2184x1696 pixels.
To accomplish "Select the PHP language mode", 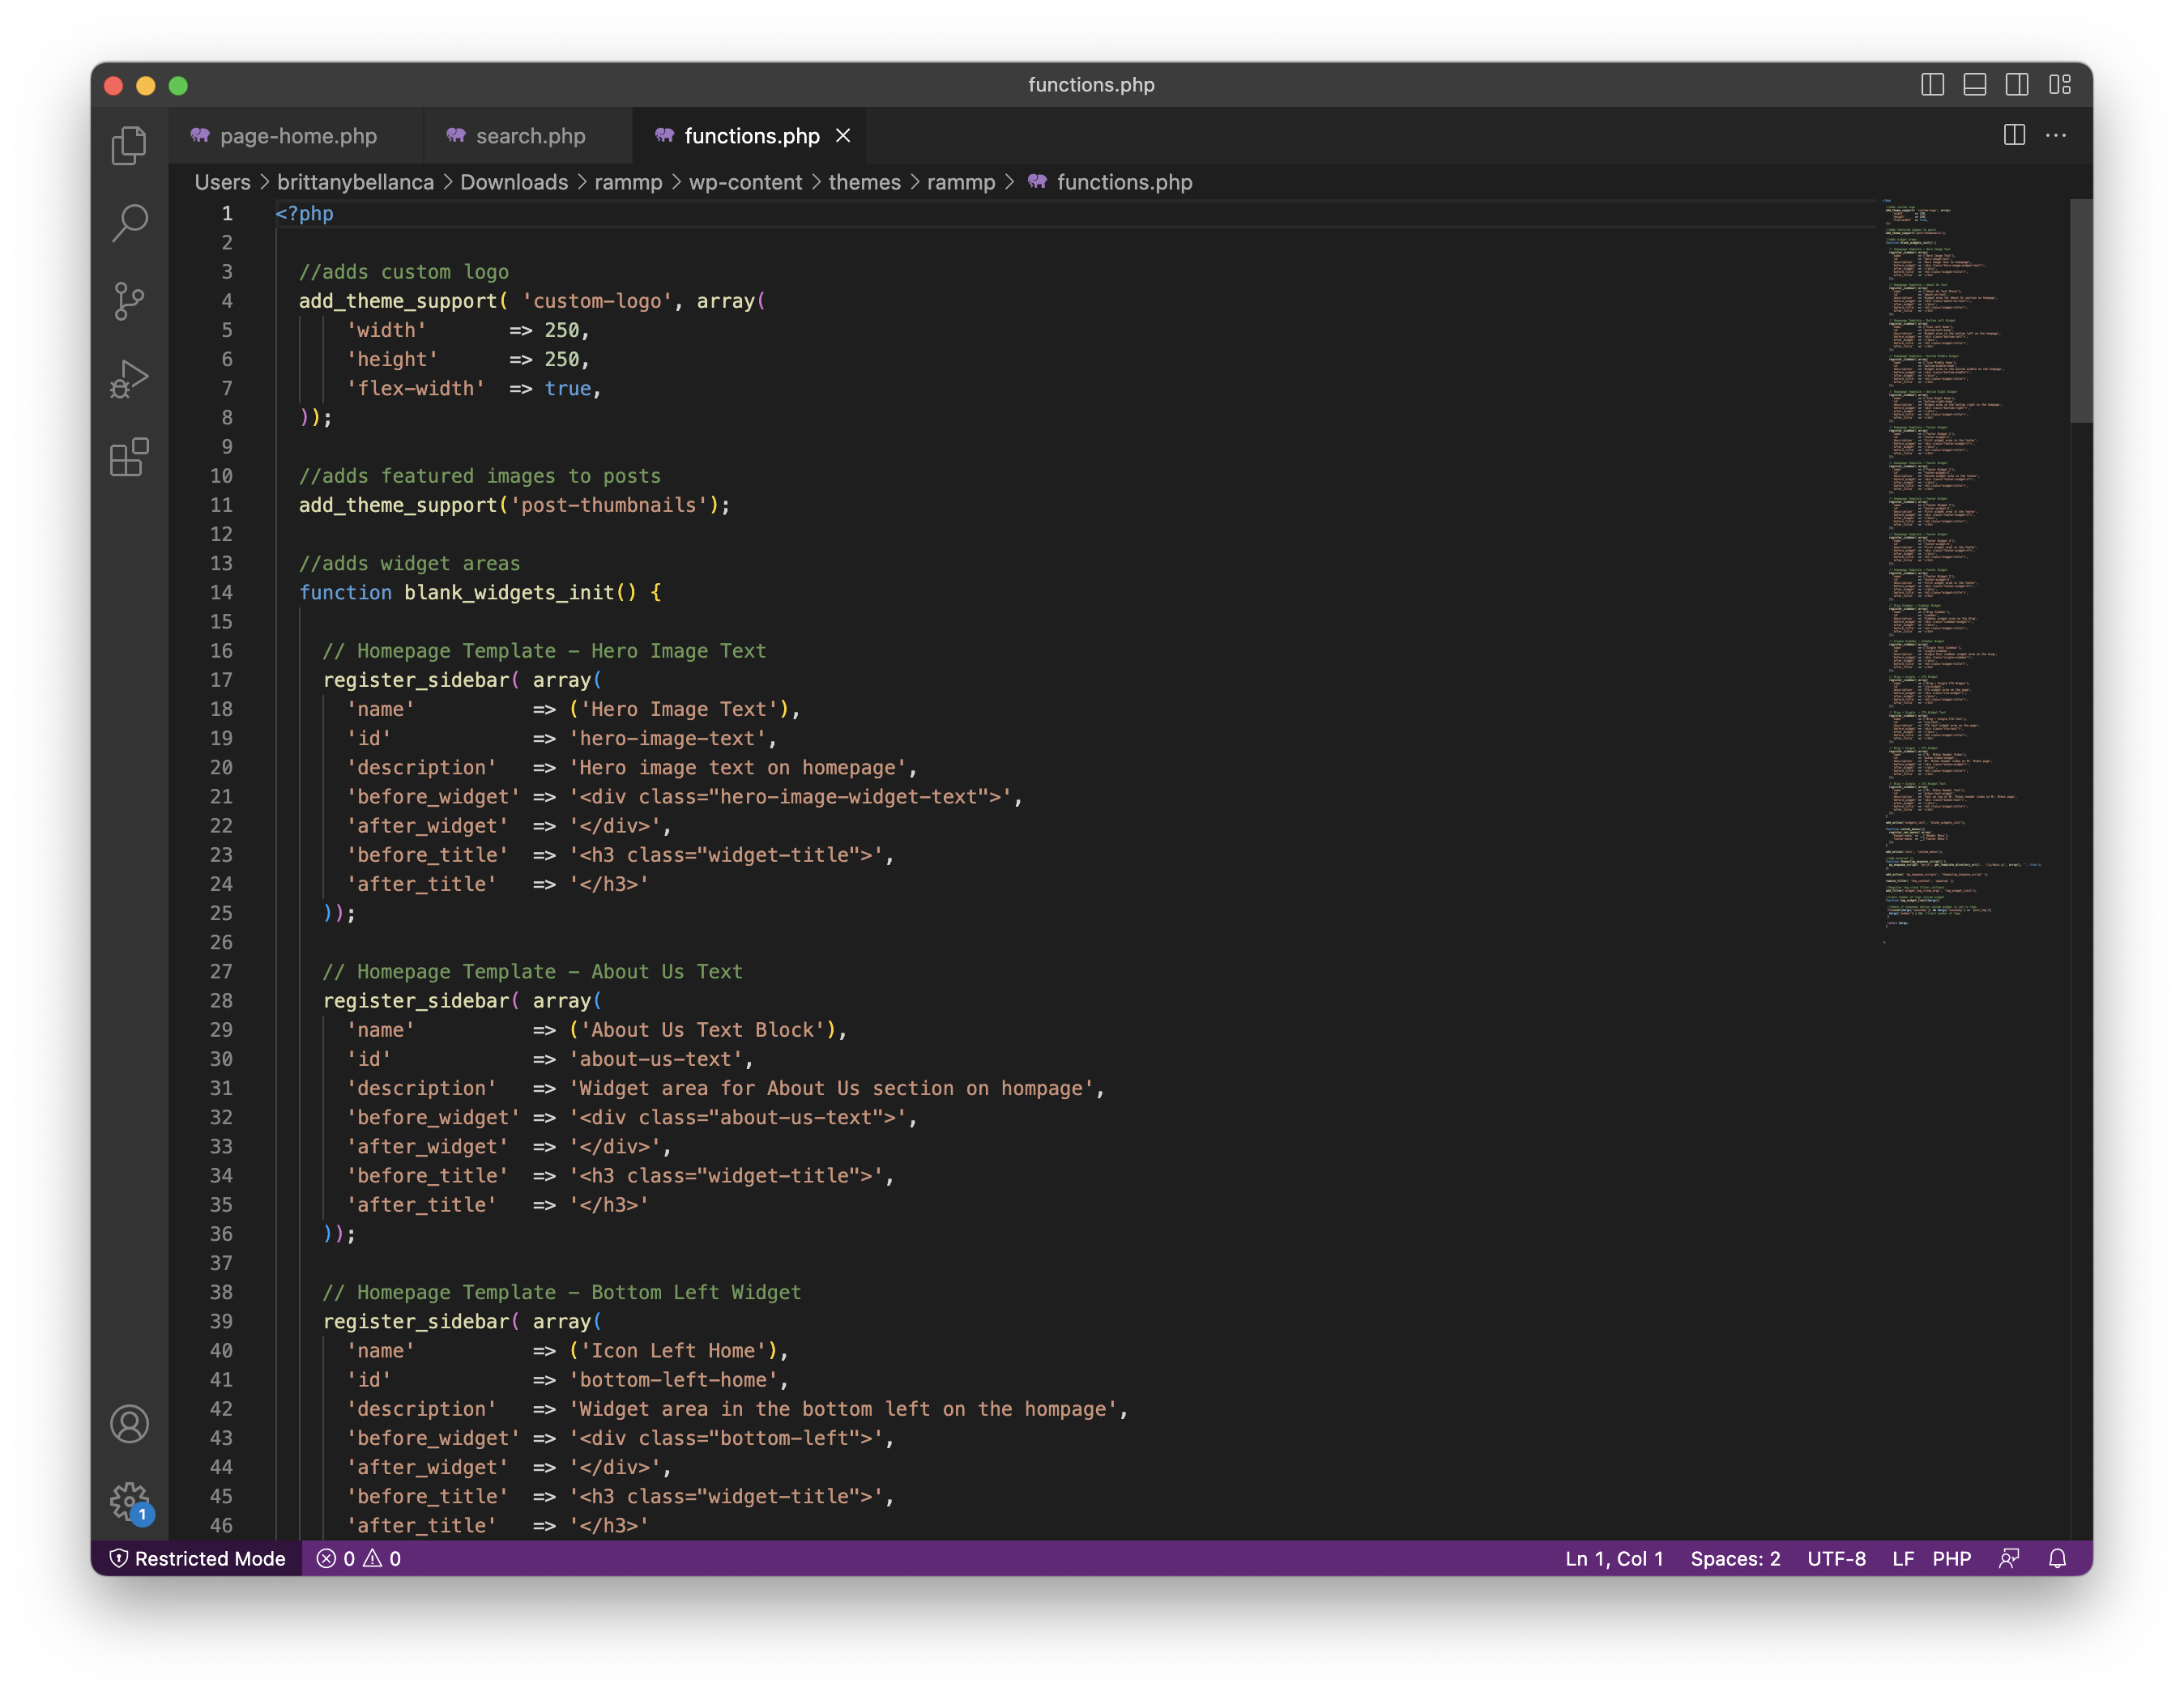I will tap(1951, 1558).
